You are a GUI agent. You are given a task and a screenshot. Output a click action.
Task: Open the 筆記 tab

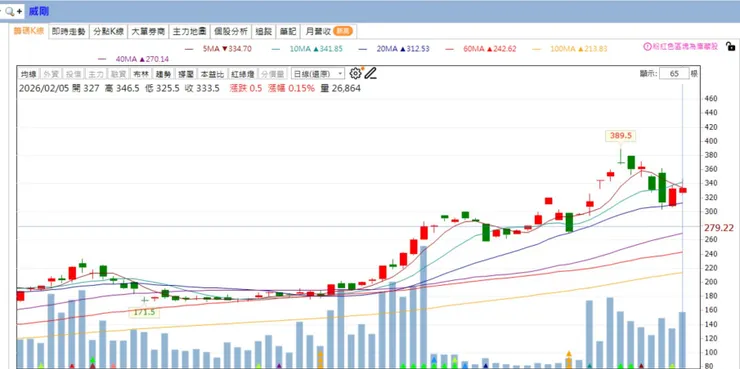288,32
